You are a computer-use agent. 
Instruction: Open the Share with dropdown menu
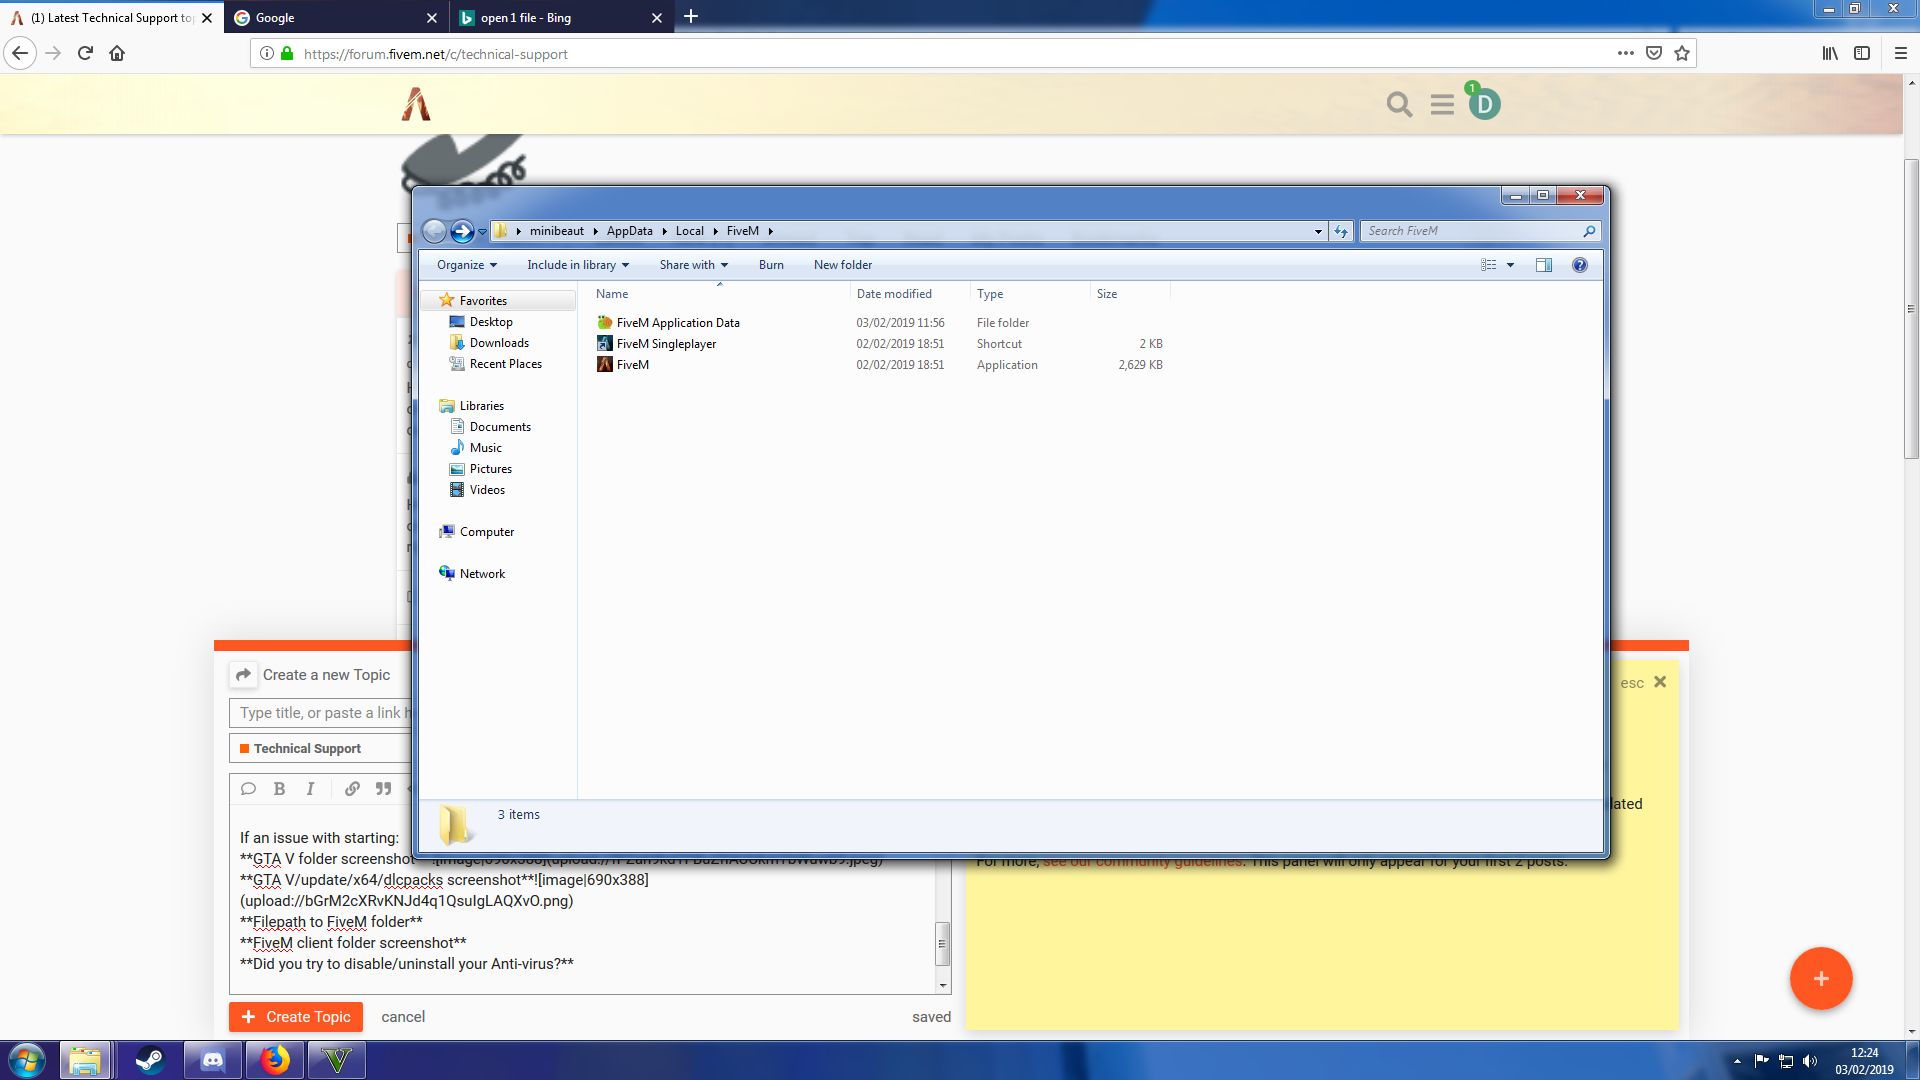(694, 265)
